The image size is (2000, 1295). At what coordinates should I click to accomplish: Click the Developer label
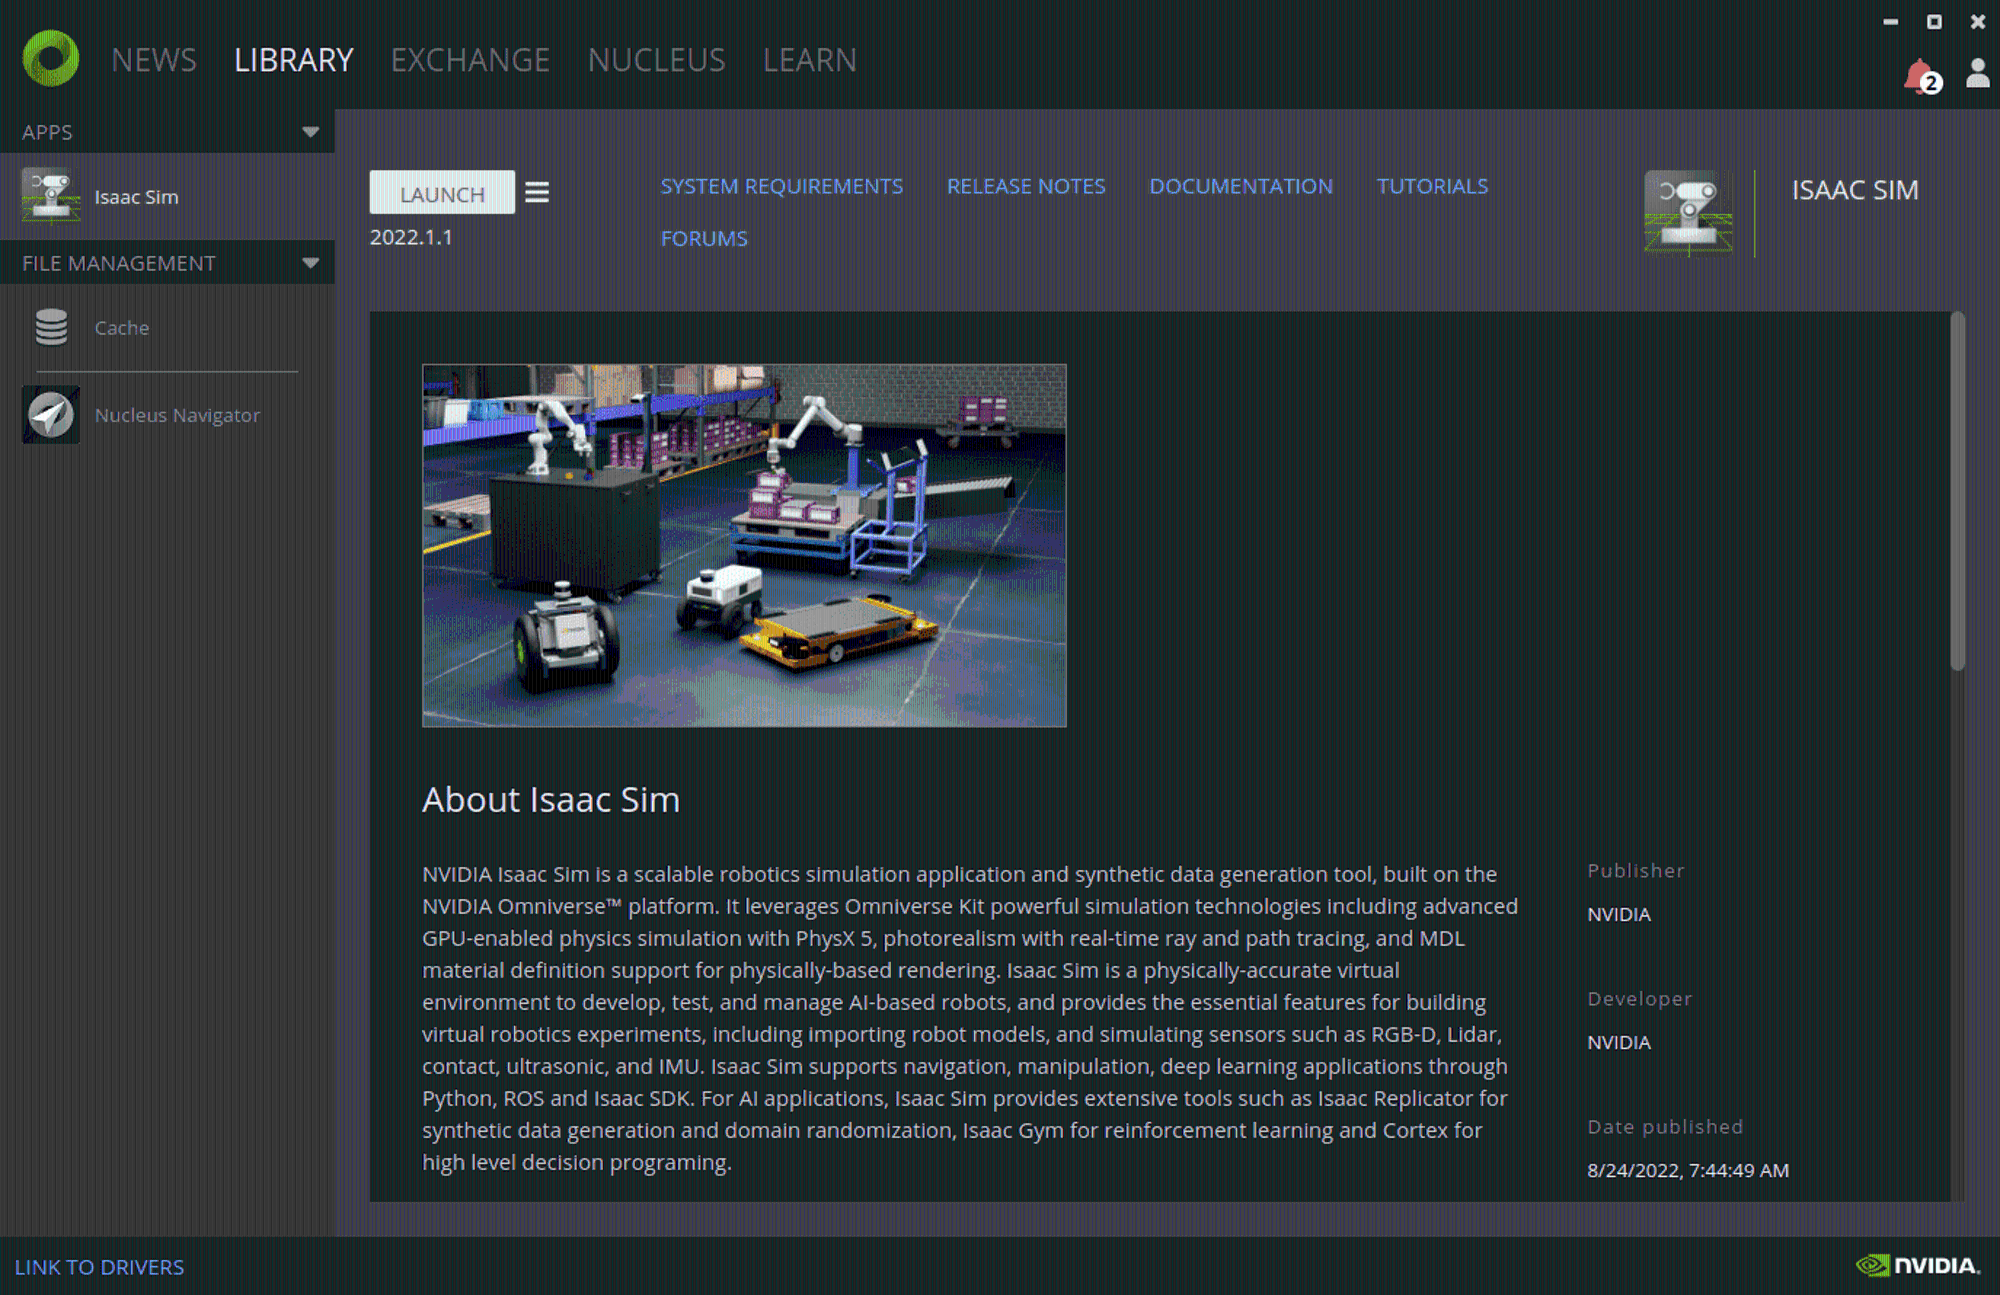coord(1640,999)
